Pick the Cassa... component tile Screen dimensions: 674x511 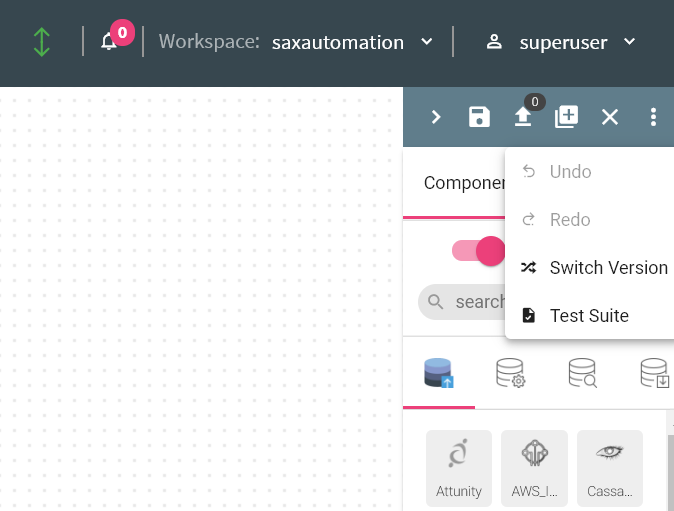coord(610,468)
